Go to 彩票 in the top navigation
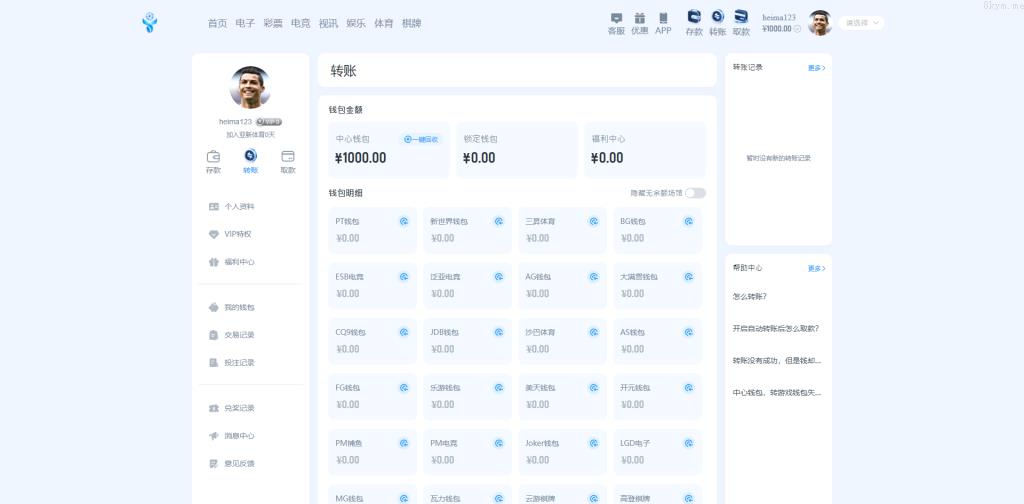Screen dimensions: 1024x504 273,23
